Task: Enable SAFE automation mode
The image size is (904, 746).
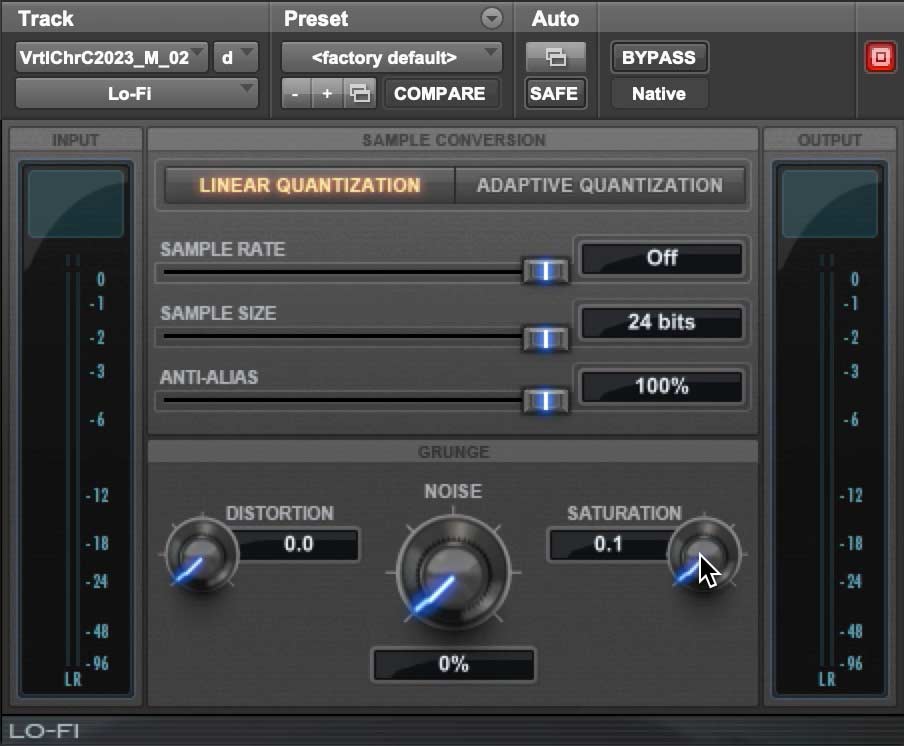Action: tap(554, 93)
